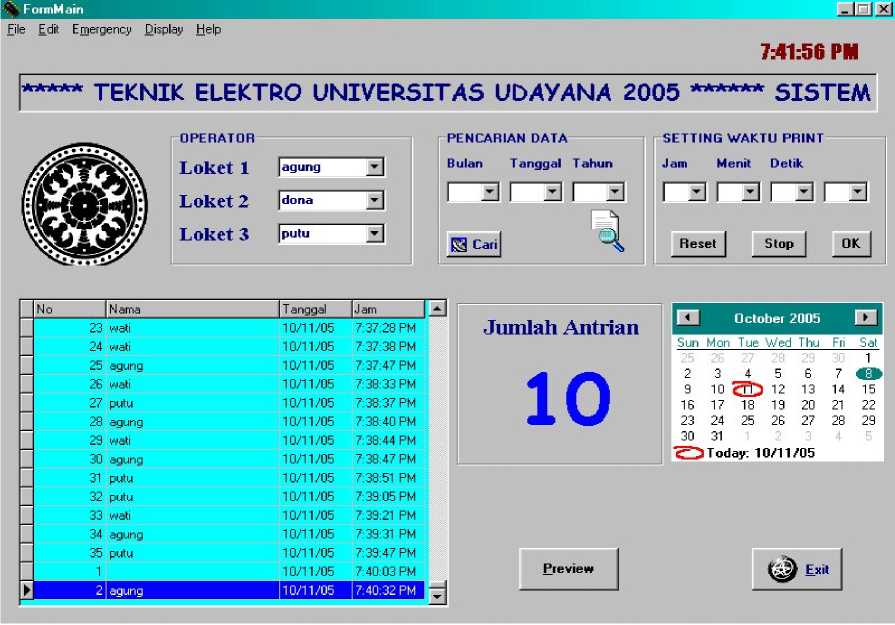Go to previous month in calendar
The width and height of the screenshot is (895, 625).
coord(688,318)
